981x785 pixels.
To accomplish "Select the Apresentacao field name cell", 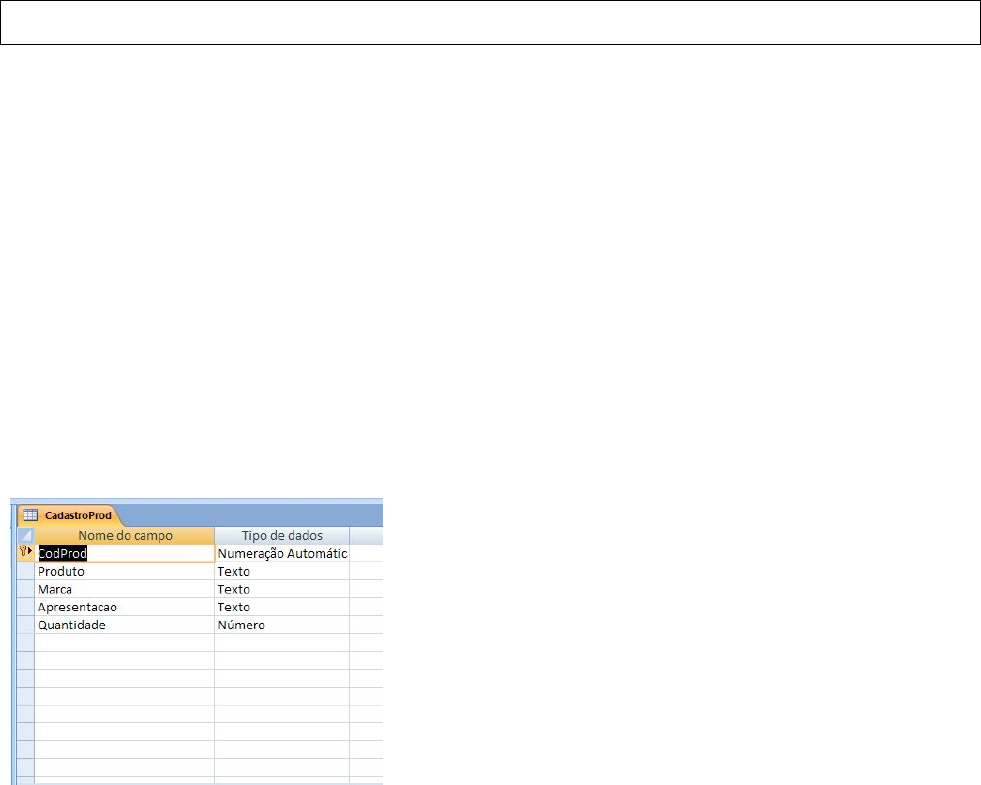I will pyautogui.click(x=125, y=607).
